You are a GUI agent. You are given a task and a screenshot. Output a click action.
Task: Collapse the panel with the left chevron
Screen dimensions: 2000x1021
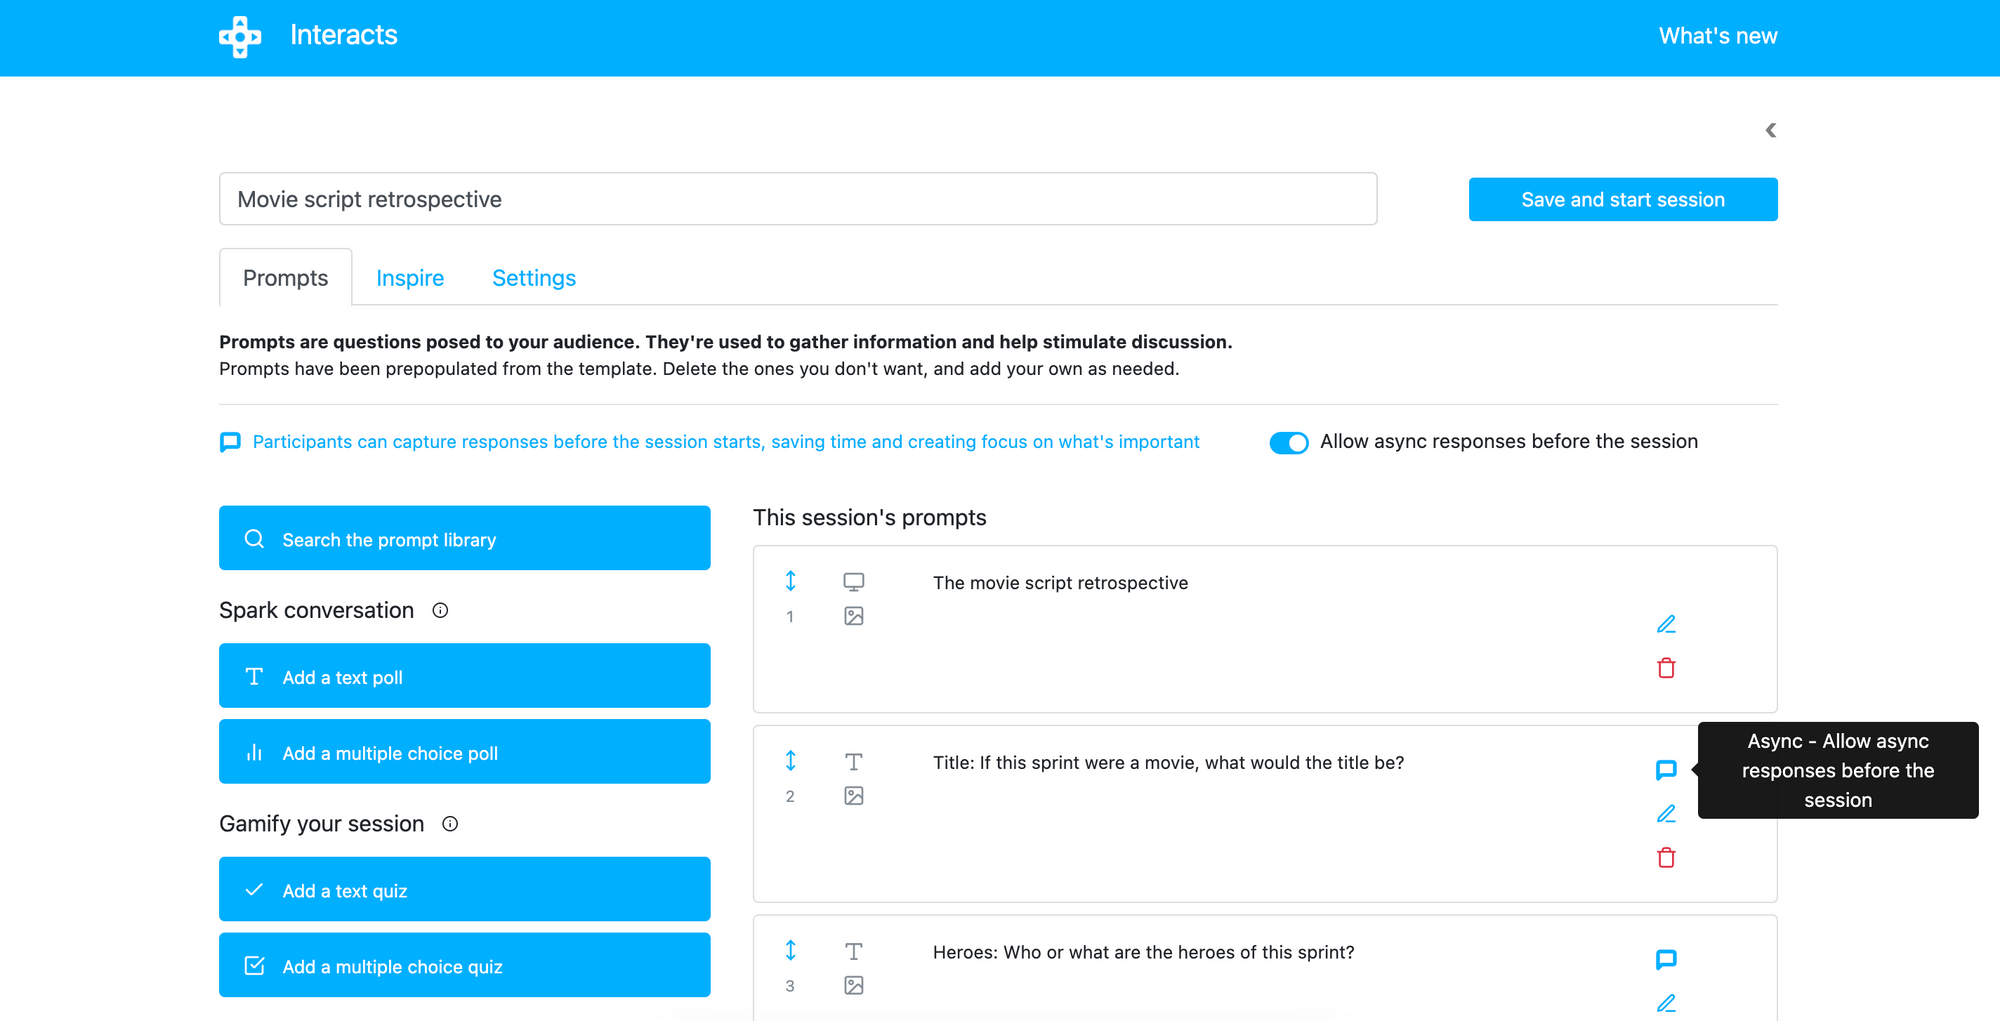[x=1770, y=131]
